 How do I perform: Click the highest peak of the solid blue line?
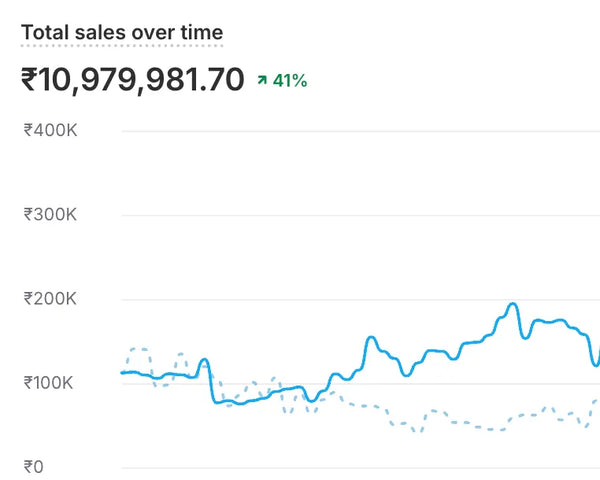click(x=513, y=304)
